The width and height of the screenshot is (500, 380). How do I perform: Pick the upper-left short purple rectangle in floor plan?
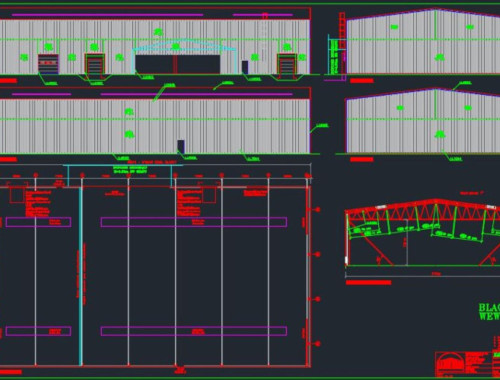38,222
